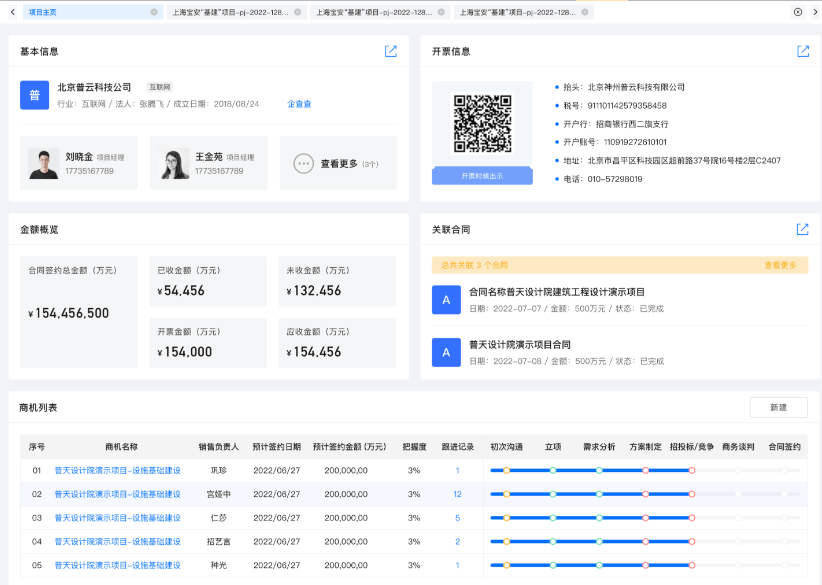Image resolution: width=822 pixels, height=585 pixels.
Task: Open external link icon in 基本信息 panel
Action: (x=391, y=51)
